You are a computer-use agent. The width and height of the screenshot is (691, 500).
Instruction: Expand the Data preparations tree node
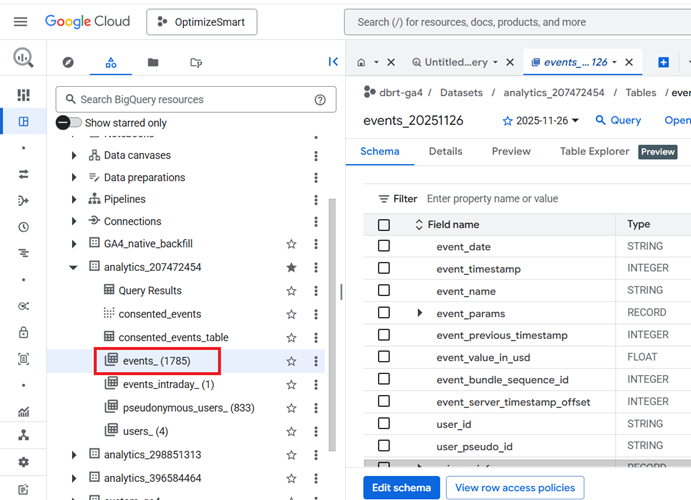[74, 178]
